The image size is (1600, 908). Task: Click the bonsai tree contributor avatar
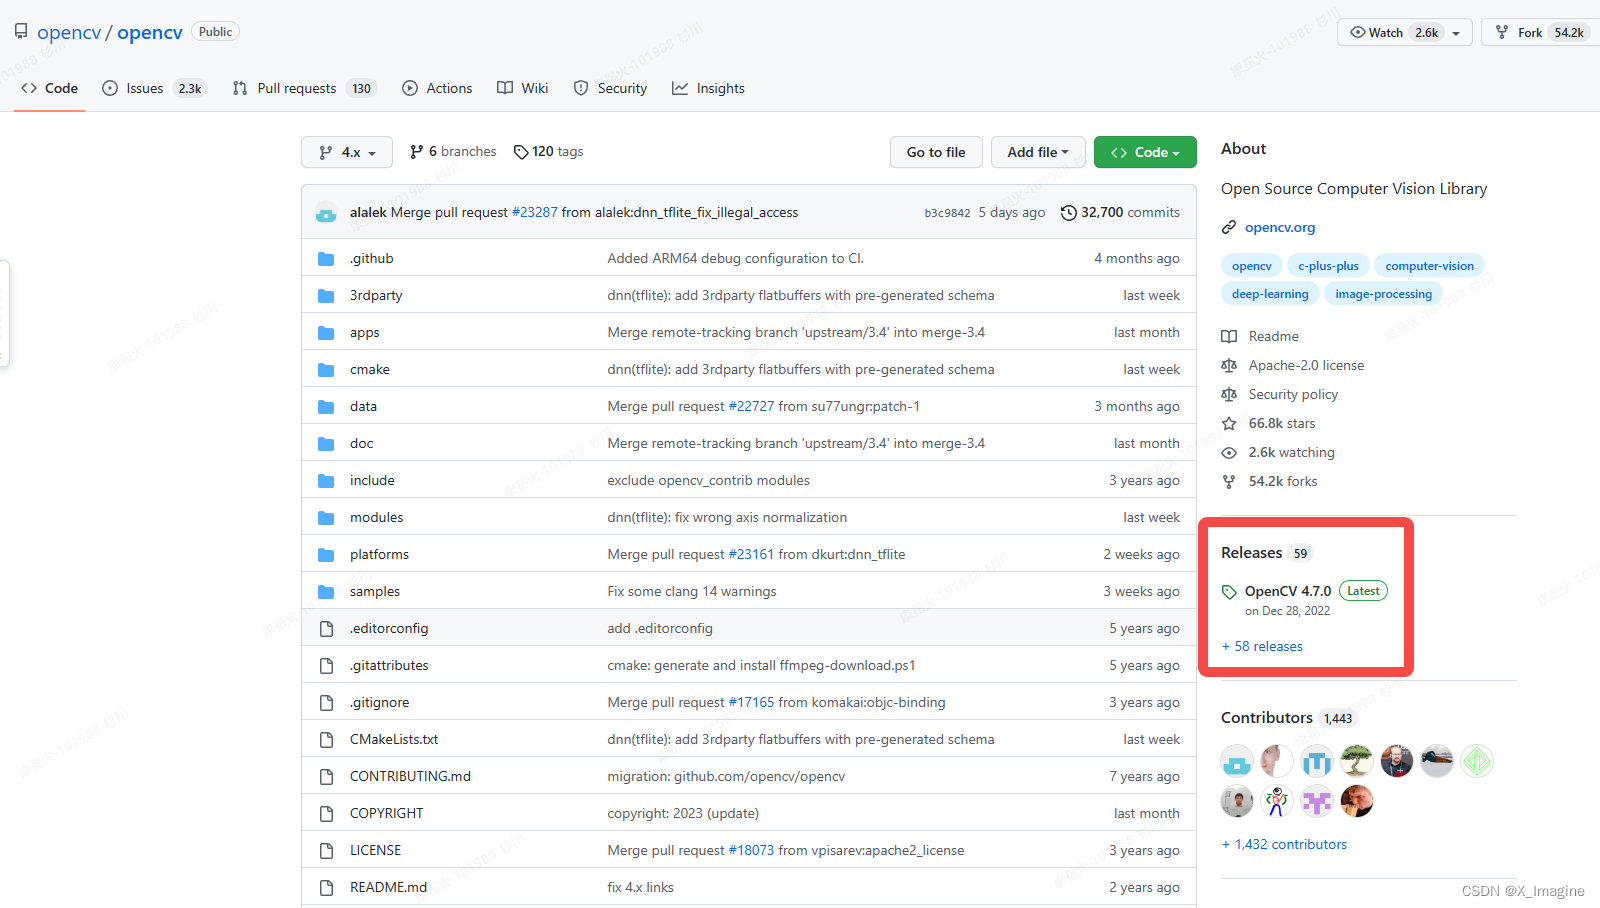(1357, 762)
